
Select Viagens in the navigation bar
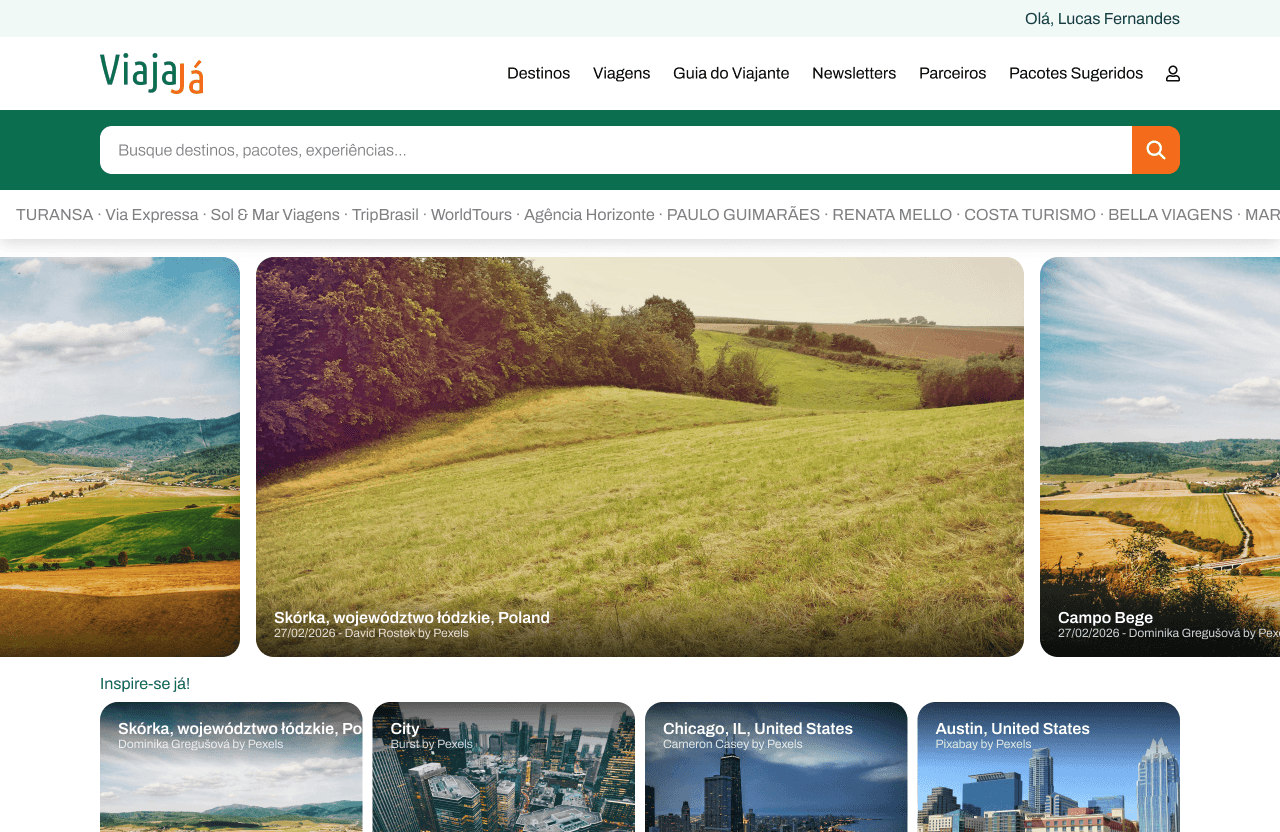coord(621,73)
